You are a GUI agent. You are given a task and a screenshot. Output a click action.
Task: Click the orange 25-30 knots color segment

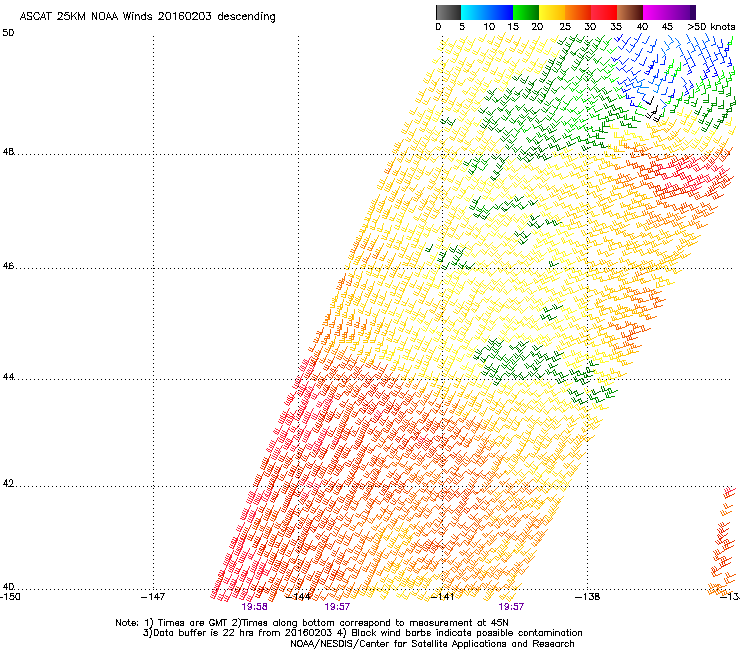pos(578,12)
